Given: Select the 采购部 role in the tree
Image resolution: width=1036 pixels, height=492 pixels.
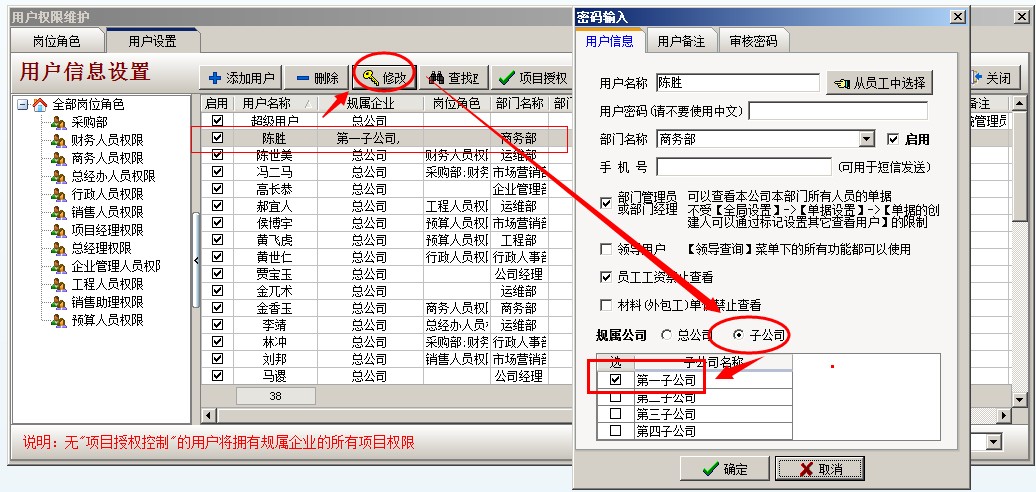Looking at the screenshot, I should coord(88,122).
